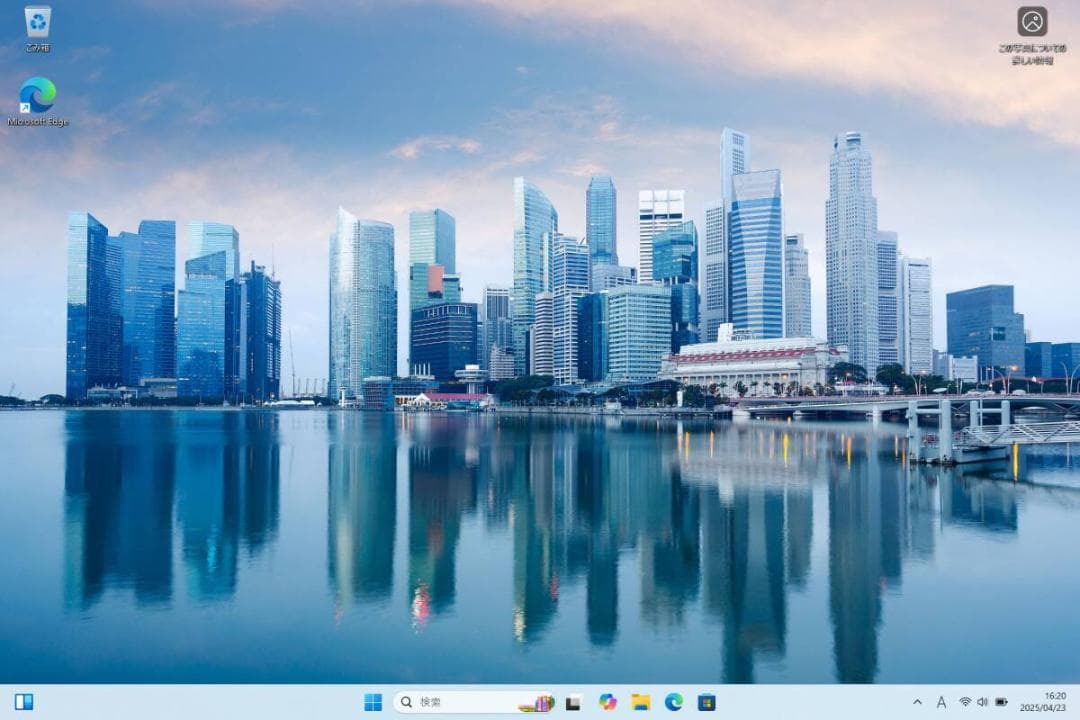
Task: Open Wi-Fi settings via the network icon
Action: click(x=965, y=703)
